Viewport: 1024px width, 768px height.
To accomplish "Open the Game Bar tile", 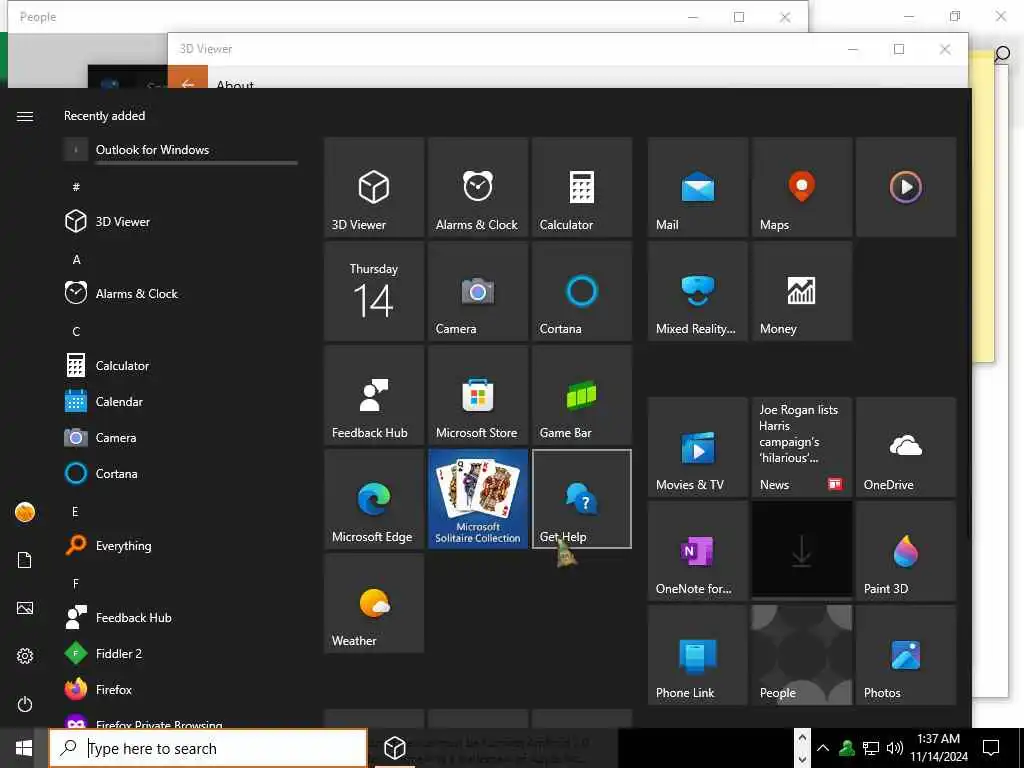I will click(581, 394).
